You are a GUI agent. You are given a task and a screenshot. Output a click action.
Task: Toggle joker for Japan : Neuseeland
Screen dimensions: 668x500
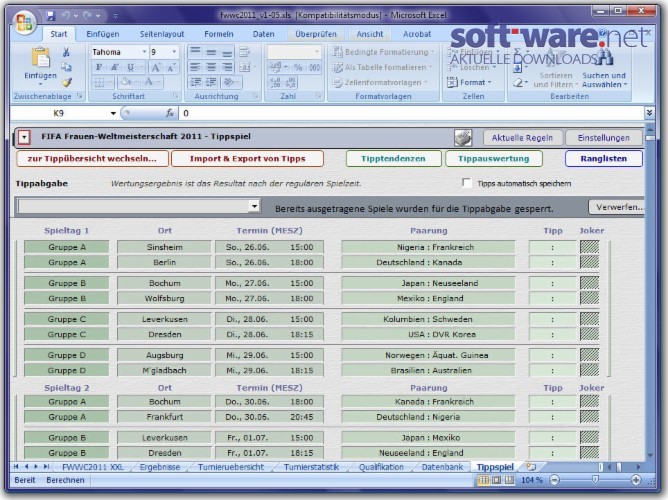click(x=590, y=283)
